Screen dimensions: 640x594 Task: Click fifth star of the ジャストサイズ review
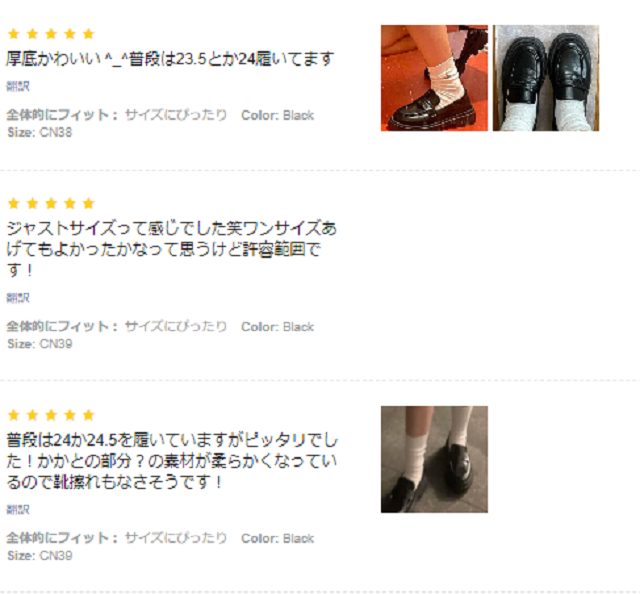click(x=89, y=203)
